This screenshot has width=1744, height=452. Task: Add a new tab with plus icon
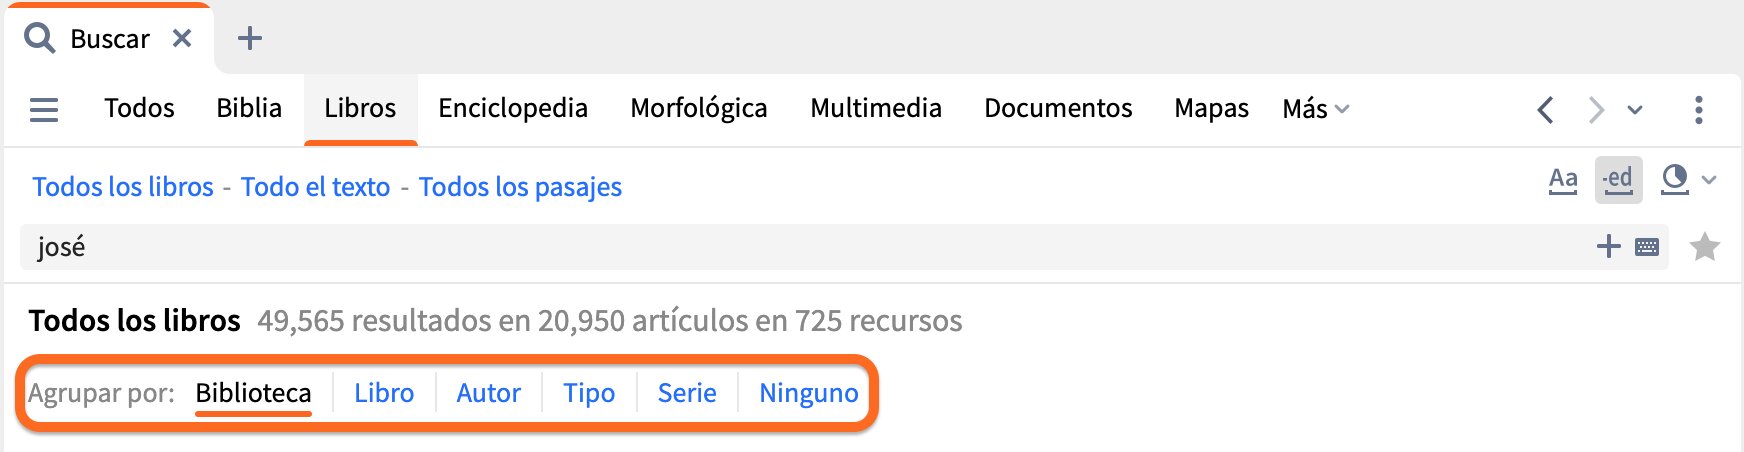pos(250,38)
